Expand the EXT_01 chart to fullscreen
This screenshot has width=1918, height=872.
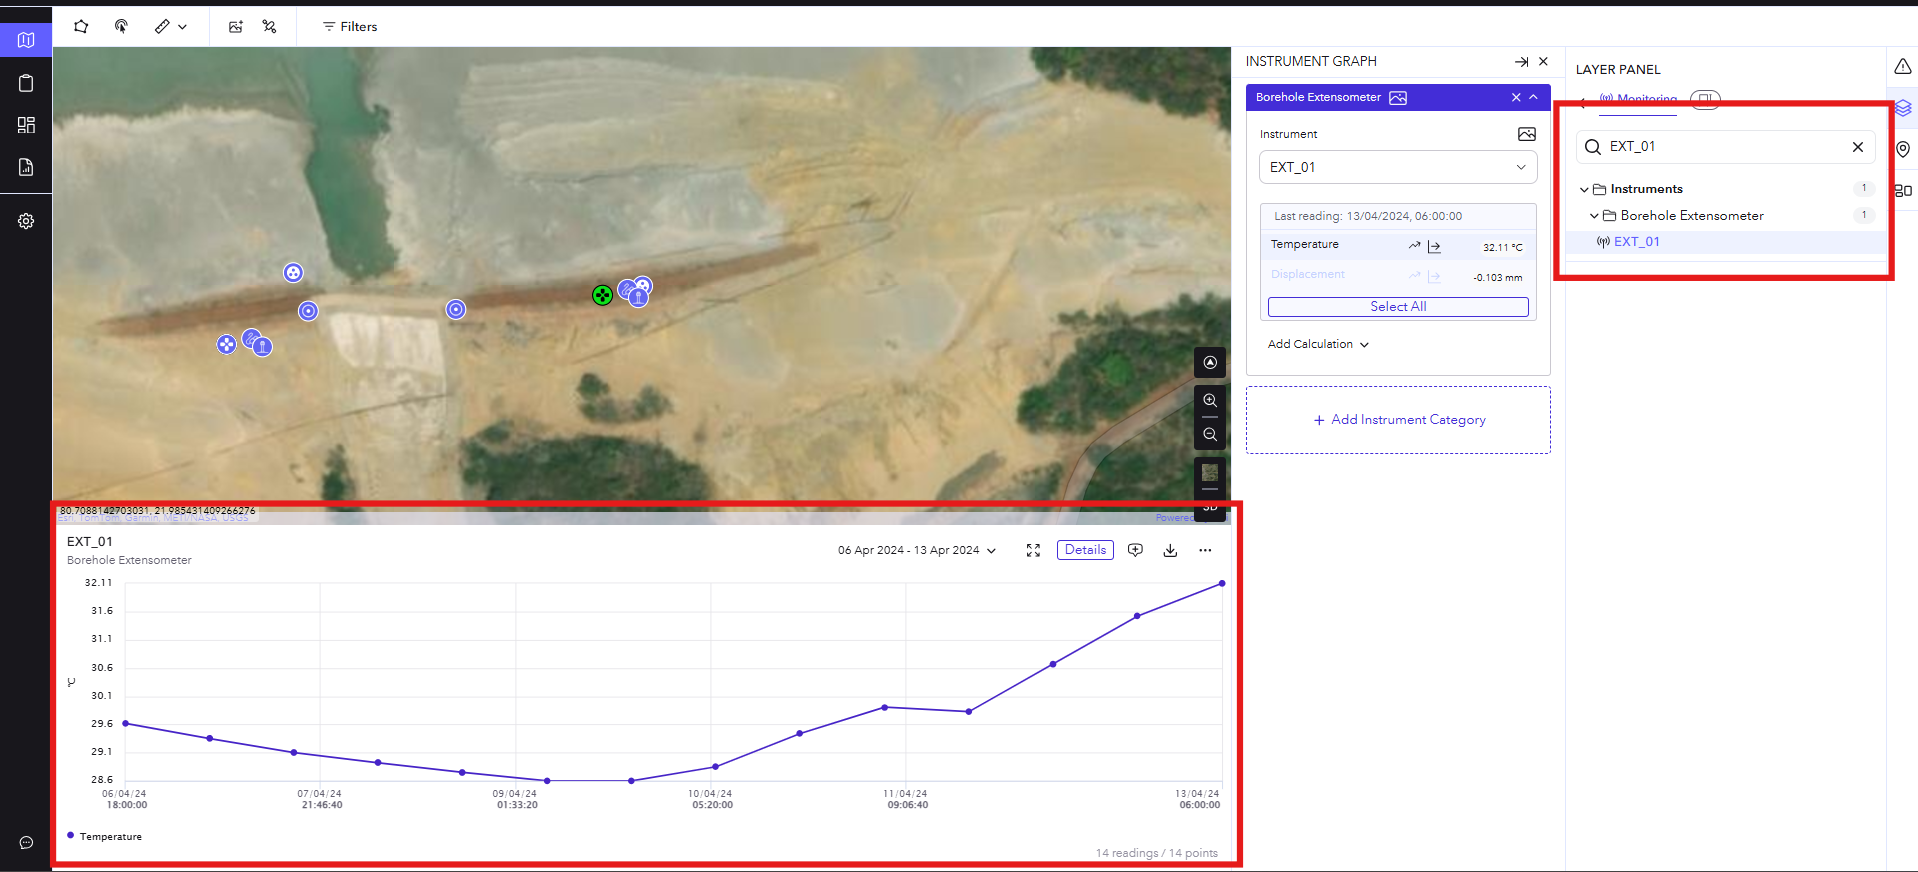pos(1033,551)
